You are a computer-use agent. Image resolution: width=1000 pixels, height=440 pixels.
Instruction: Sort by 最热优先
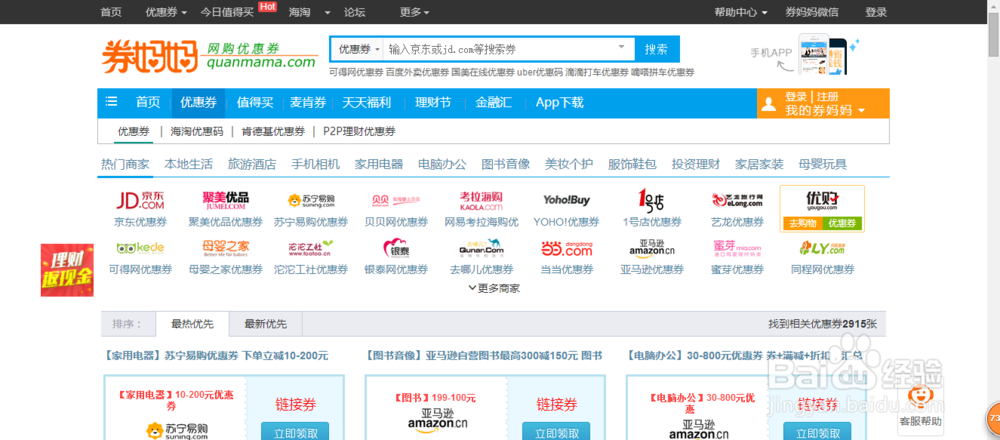(x=193, y=324)
